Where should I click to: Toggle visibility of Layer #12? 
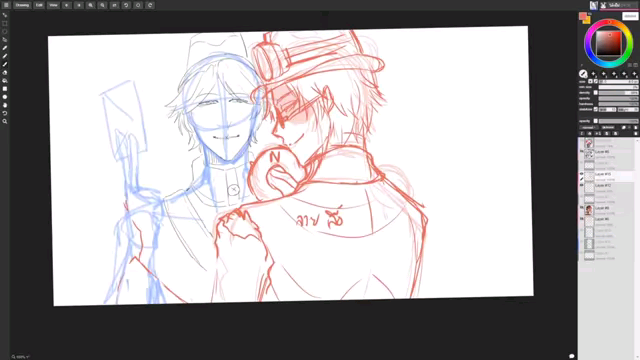point(582,185)
